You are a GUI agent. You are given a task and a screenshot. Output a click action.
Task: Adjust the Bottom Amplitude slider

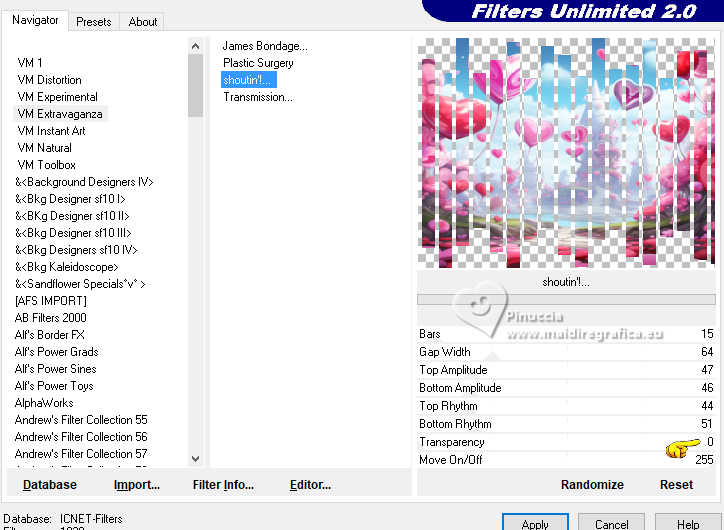click(566, 388)
